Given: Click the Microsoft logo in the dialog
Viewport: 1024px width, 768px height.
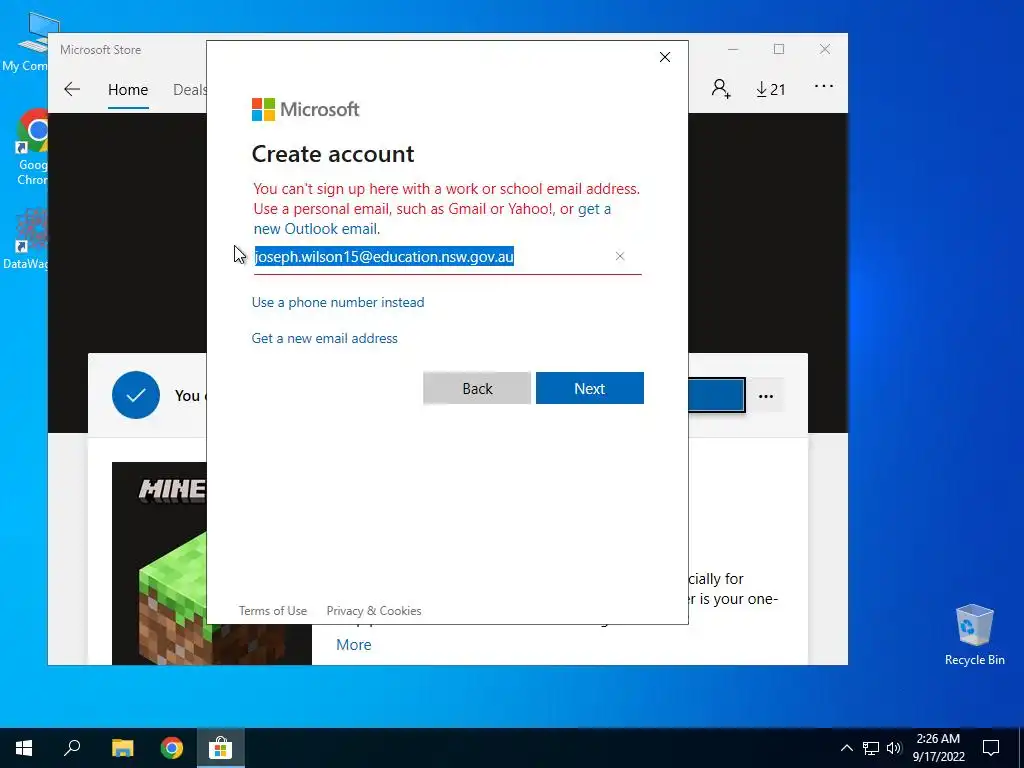Looking at the screenshot, I should [306, 109].
